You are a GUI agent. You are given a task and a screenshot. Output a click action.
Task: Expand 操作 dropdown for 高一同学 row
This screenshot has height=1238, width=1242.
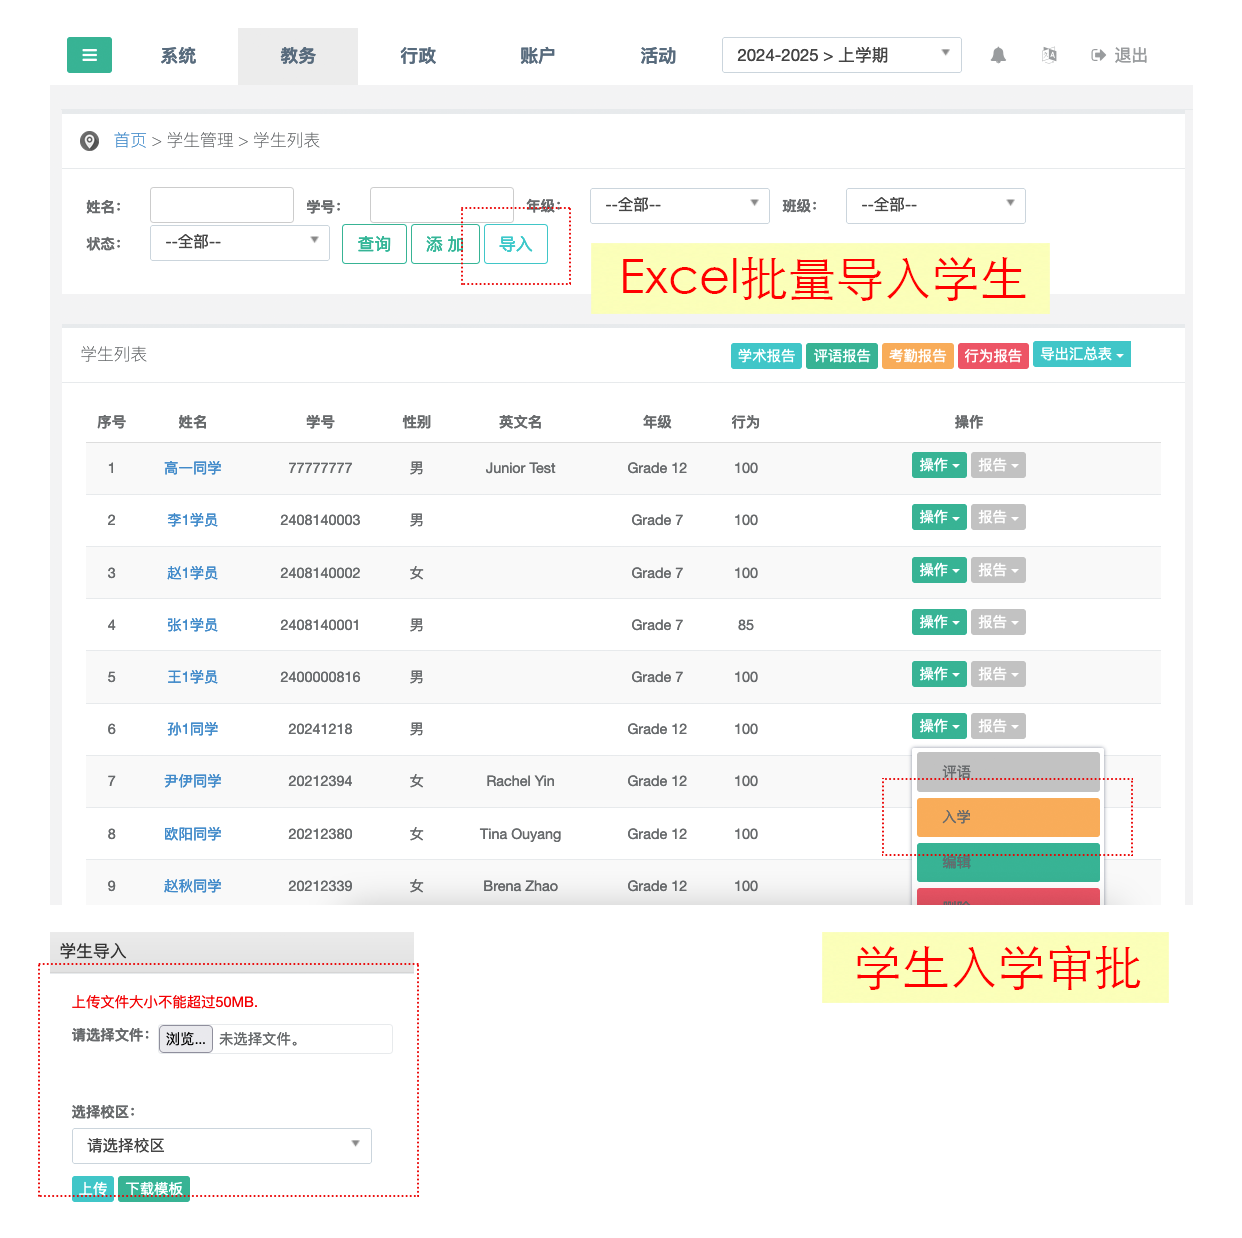tap(939, 465)
